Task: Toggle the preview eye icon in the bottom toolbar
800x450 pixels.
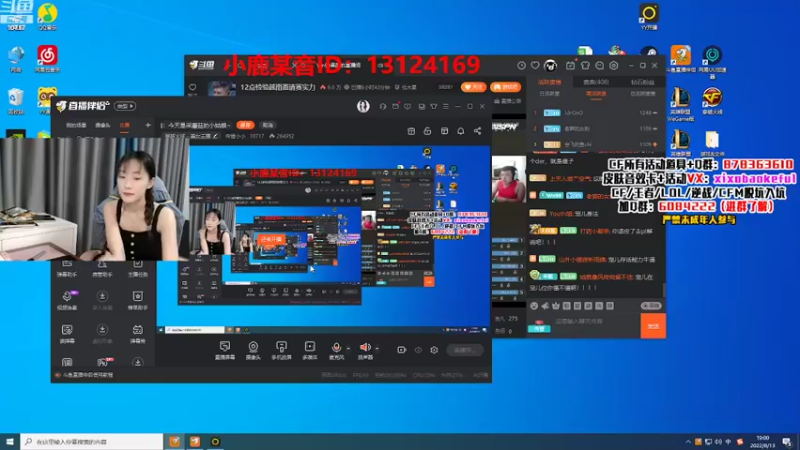Action: (x=418, y=350)
